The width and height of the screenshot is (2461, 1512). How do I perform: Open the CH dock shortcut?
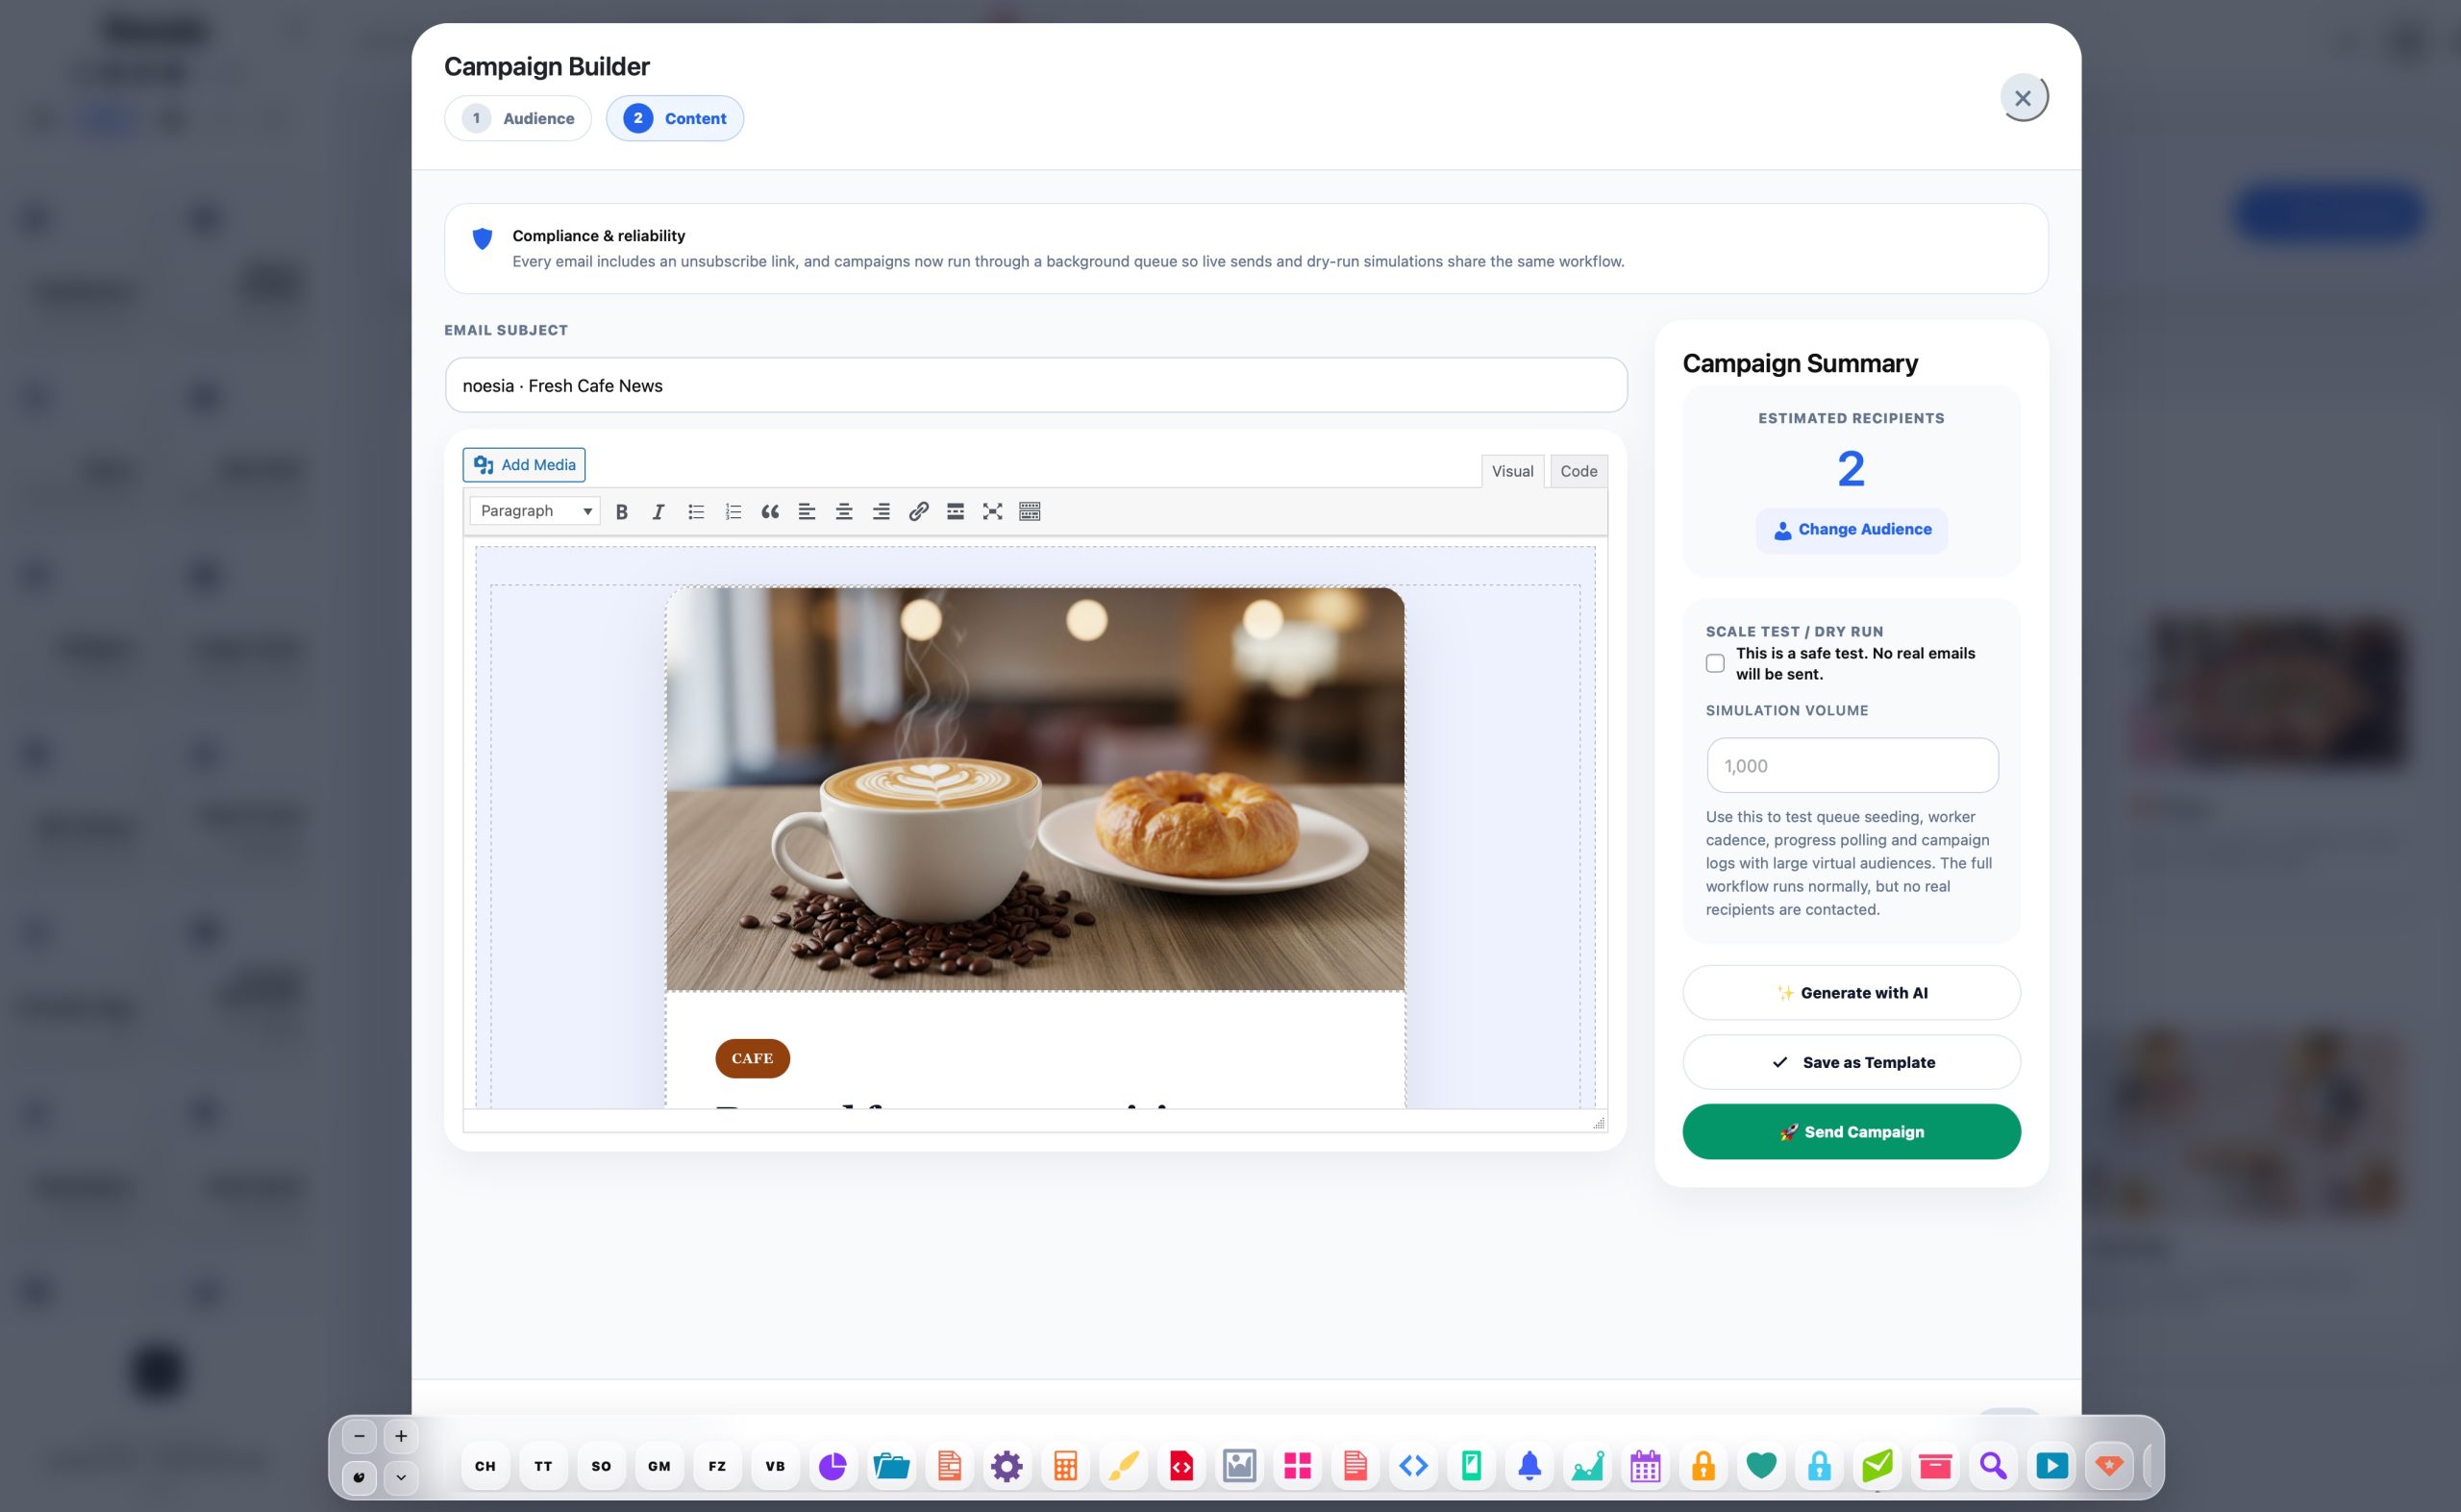click(485, 1466)
